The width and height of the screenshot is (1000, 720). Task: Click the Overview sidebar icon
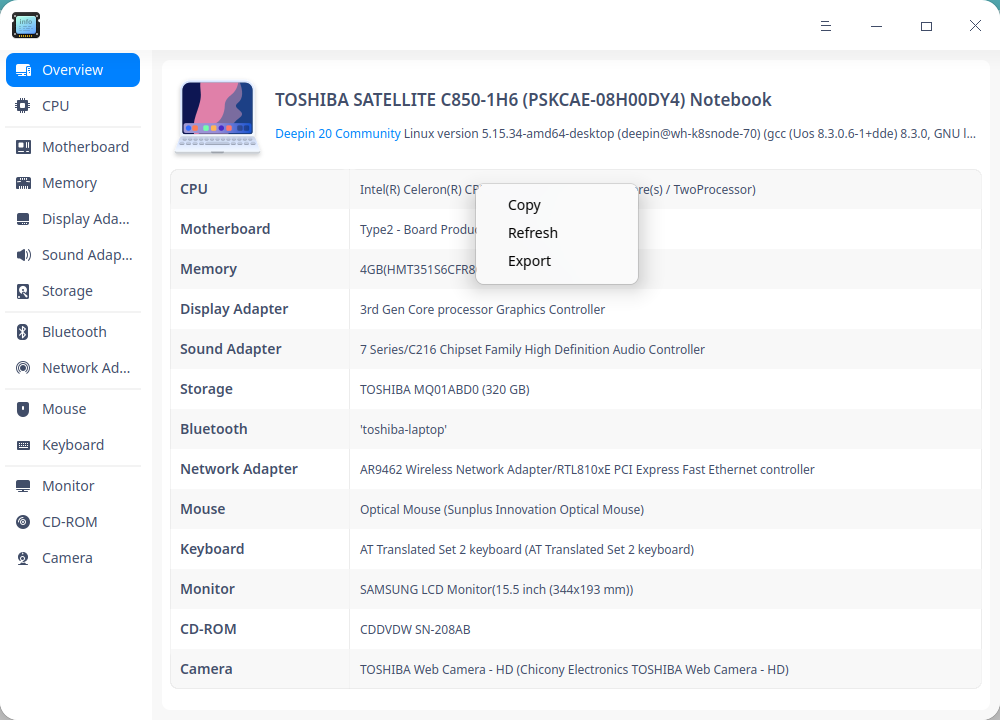(x=24, y=70)
